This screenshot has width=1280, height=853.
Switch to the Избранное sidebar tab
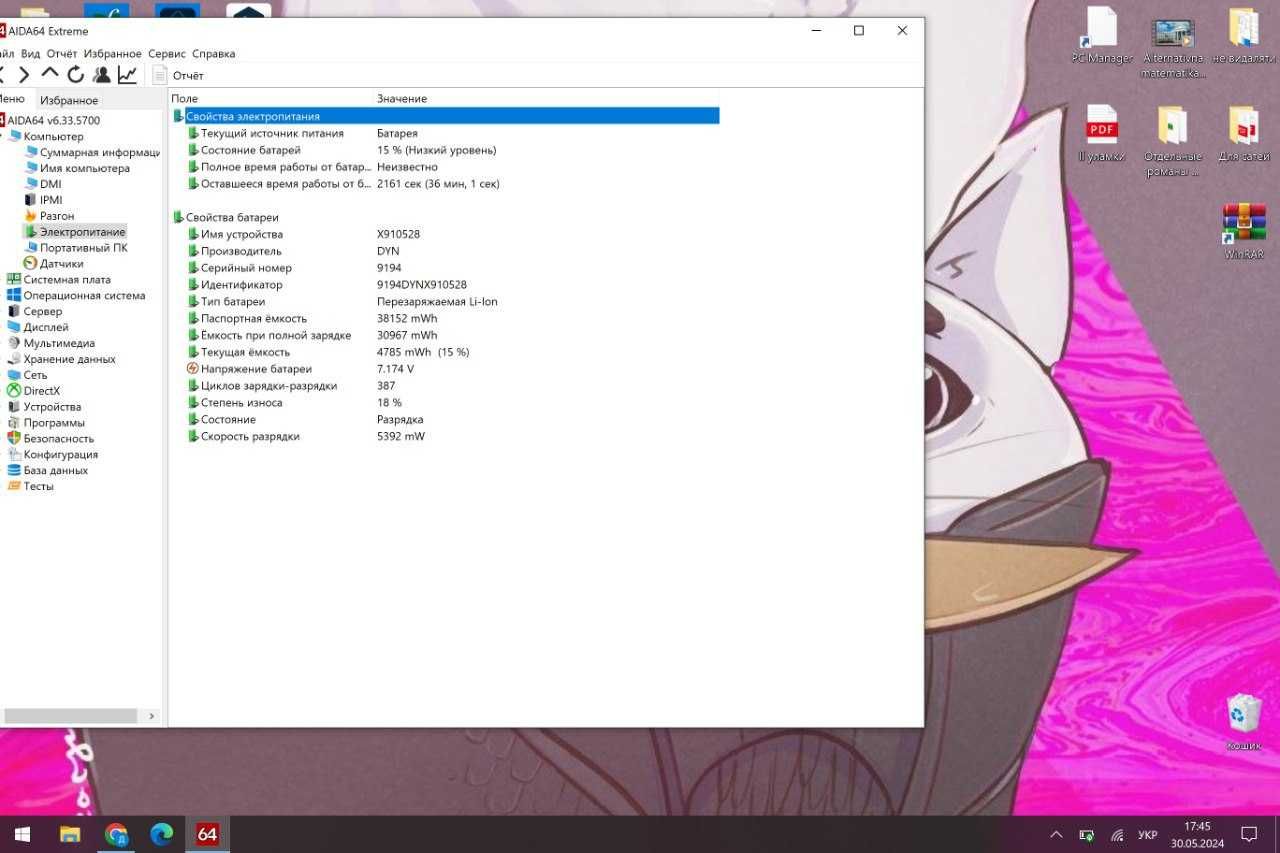coord(69,100)
